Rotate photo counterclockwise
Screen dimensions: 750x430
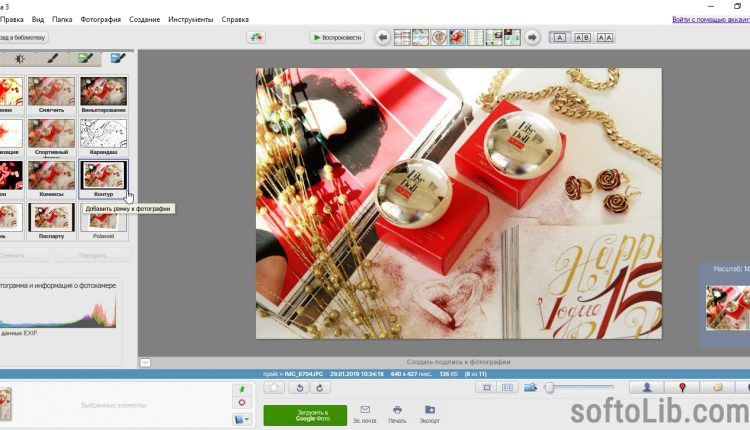299,387
